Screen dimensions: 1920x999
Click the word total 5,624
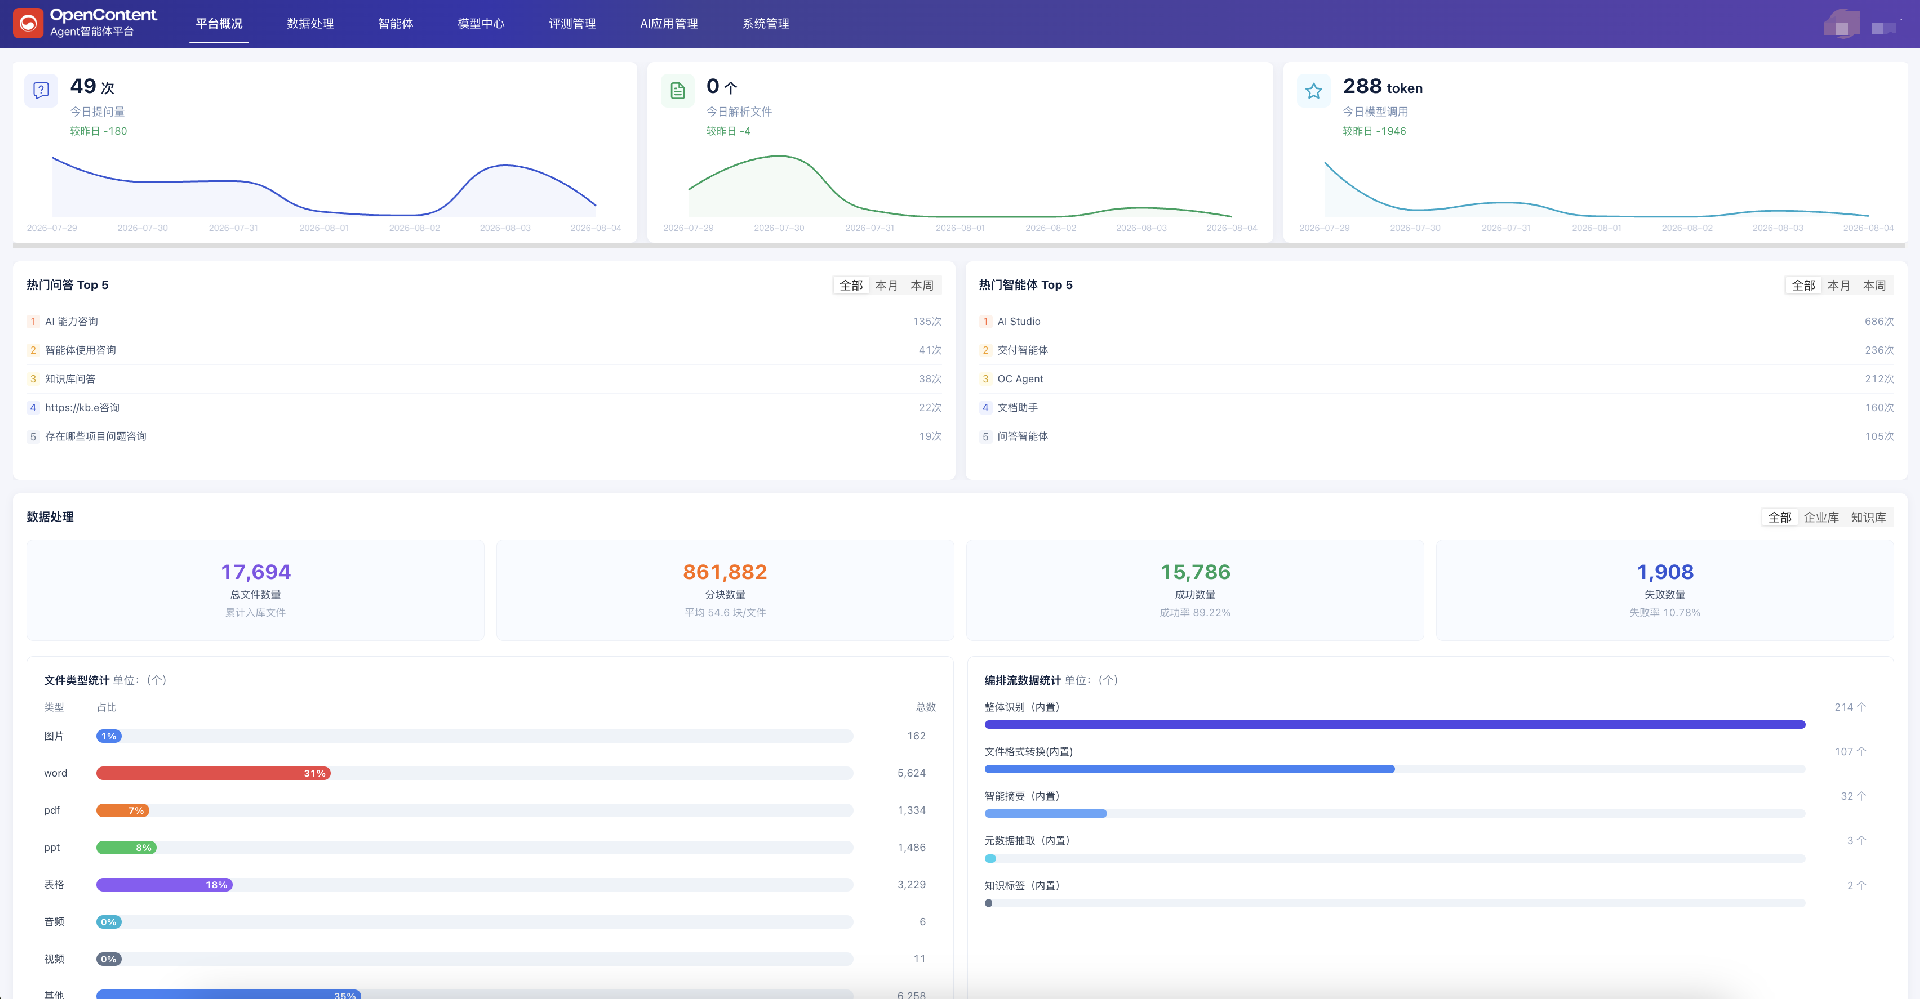click(912, 774)
